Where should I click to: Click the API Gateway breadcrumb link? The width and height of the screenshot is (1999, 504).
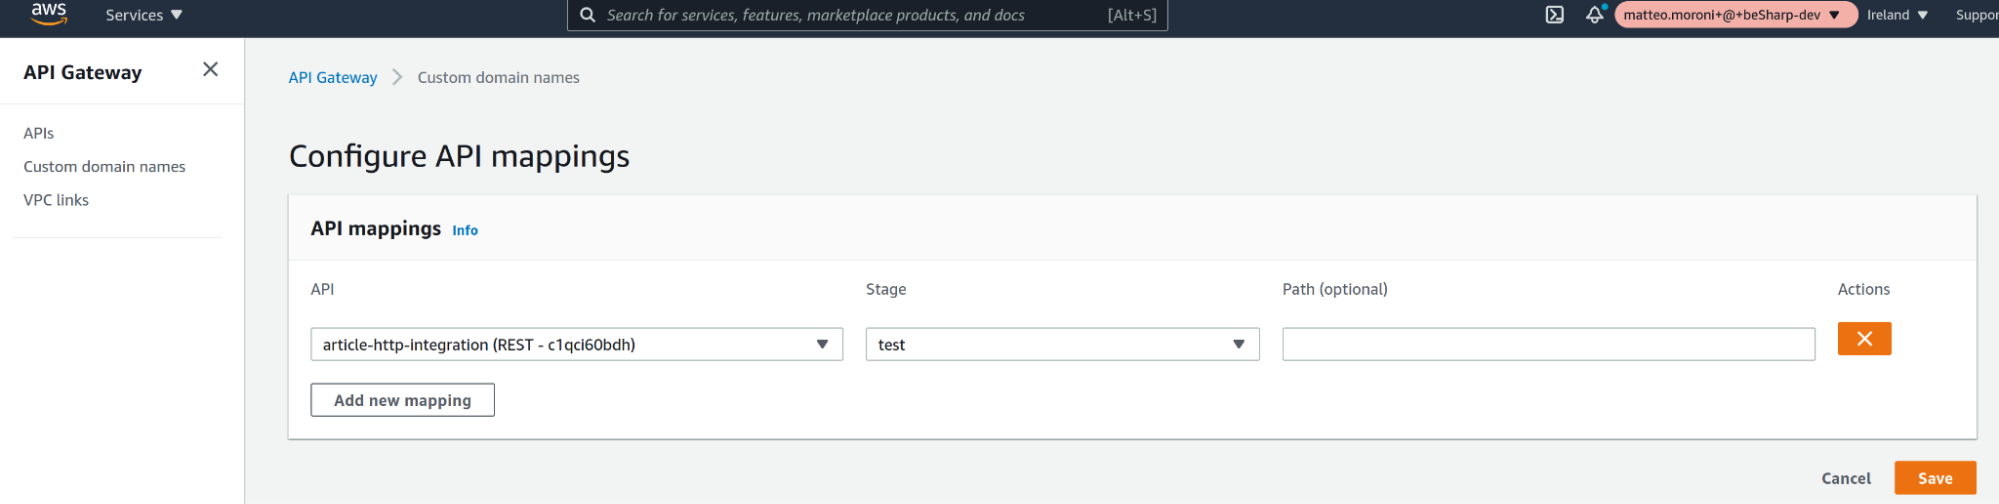point(333,78)
